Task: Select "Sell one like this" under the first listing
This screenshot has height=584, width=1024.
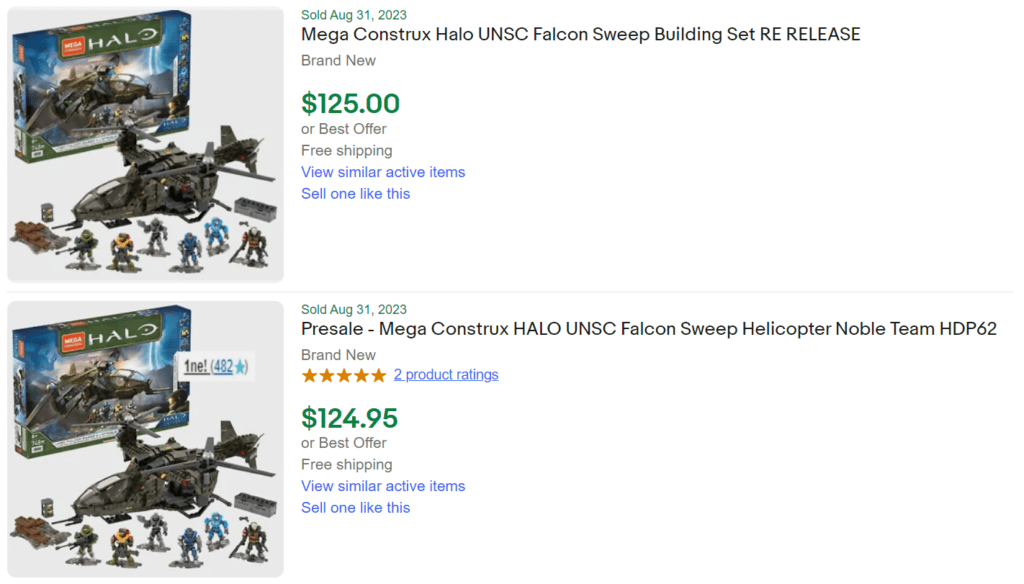Action: (355, 193)
